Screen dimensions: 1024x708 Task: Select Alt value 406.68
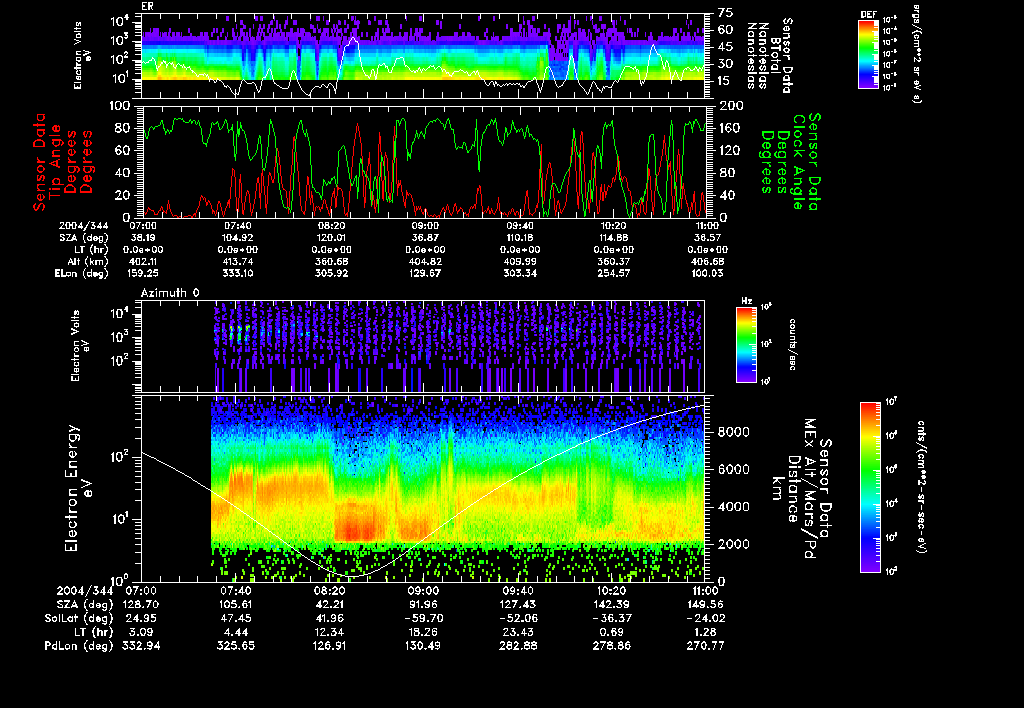click(707, 262)
